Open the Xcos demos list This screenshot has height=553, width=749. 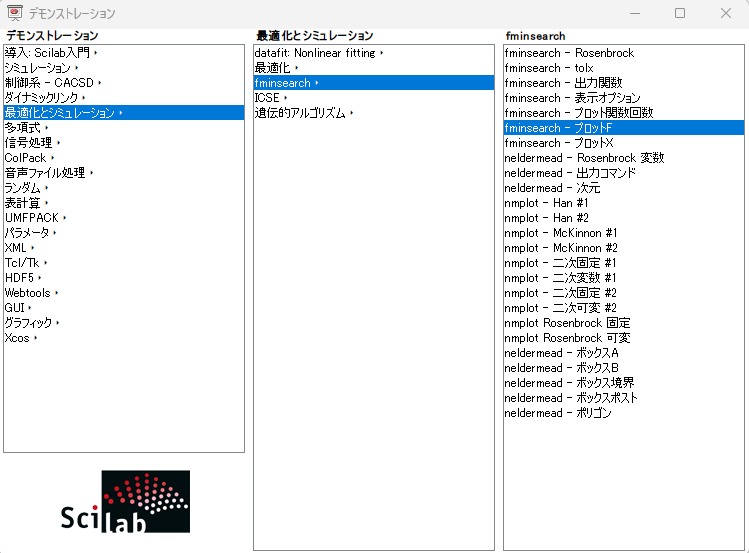[x=19, y=338]
